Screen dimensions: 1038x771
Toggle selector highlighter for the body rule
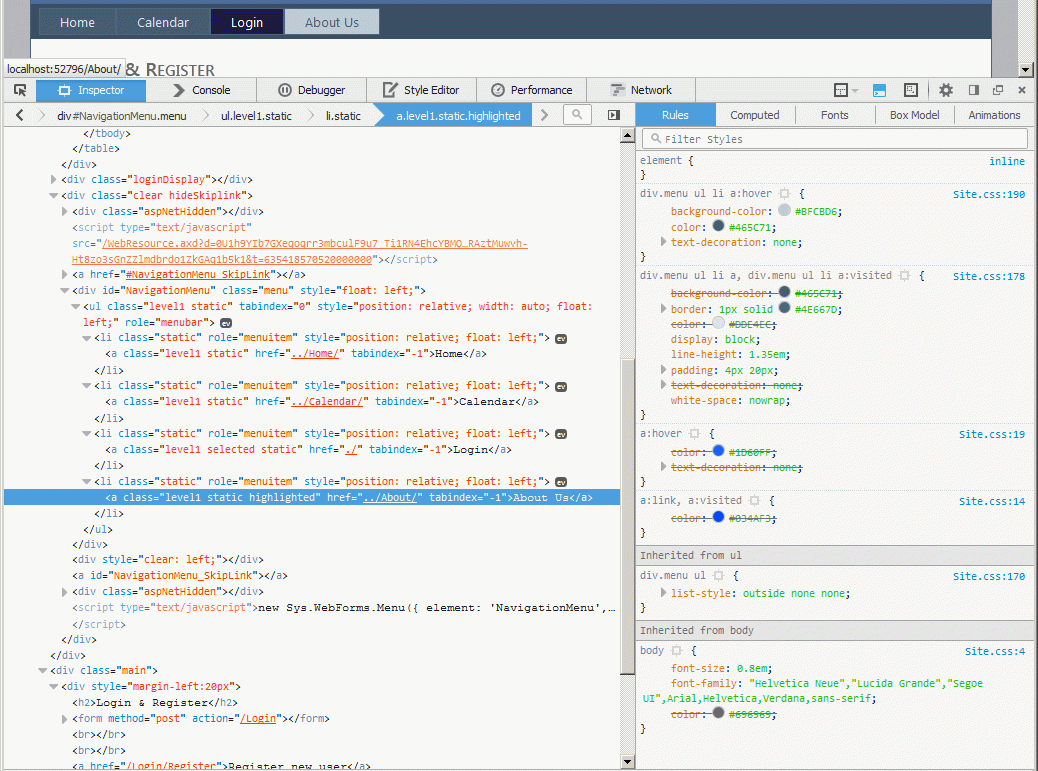point(676,651)
